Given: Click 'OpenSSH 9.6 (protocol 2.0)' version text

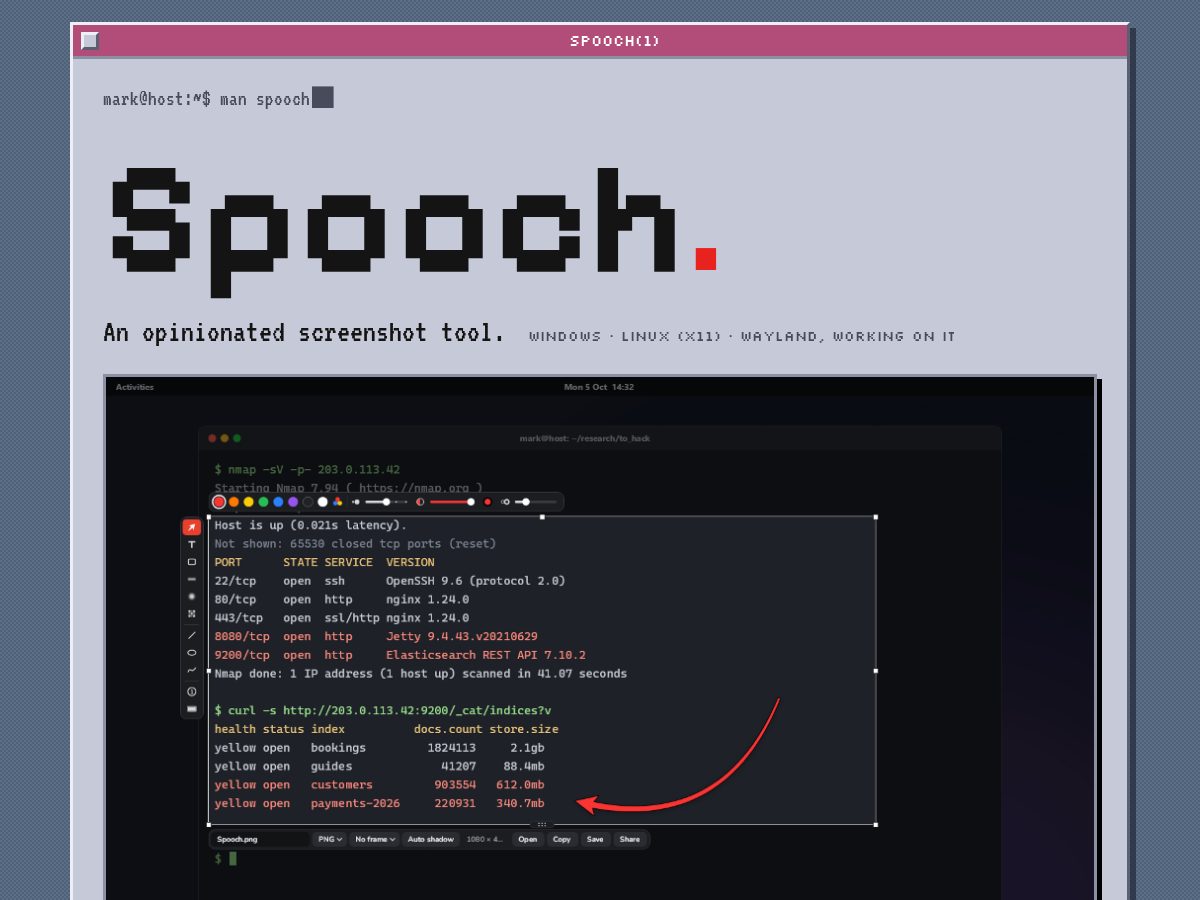Looking at the screenshot, I should pyautogui.click(x=476, y=581).
